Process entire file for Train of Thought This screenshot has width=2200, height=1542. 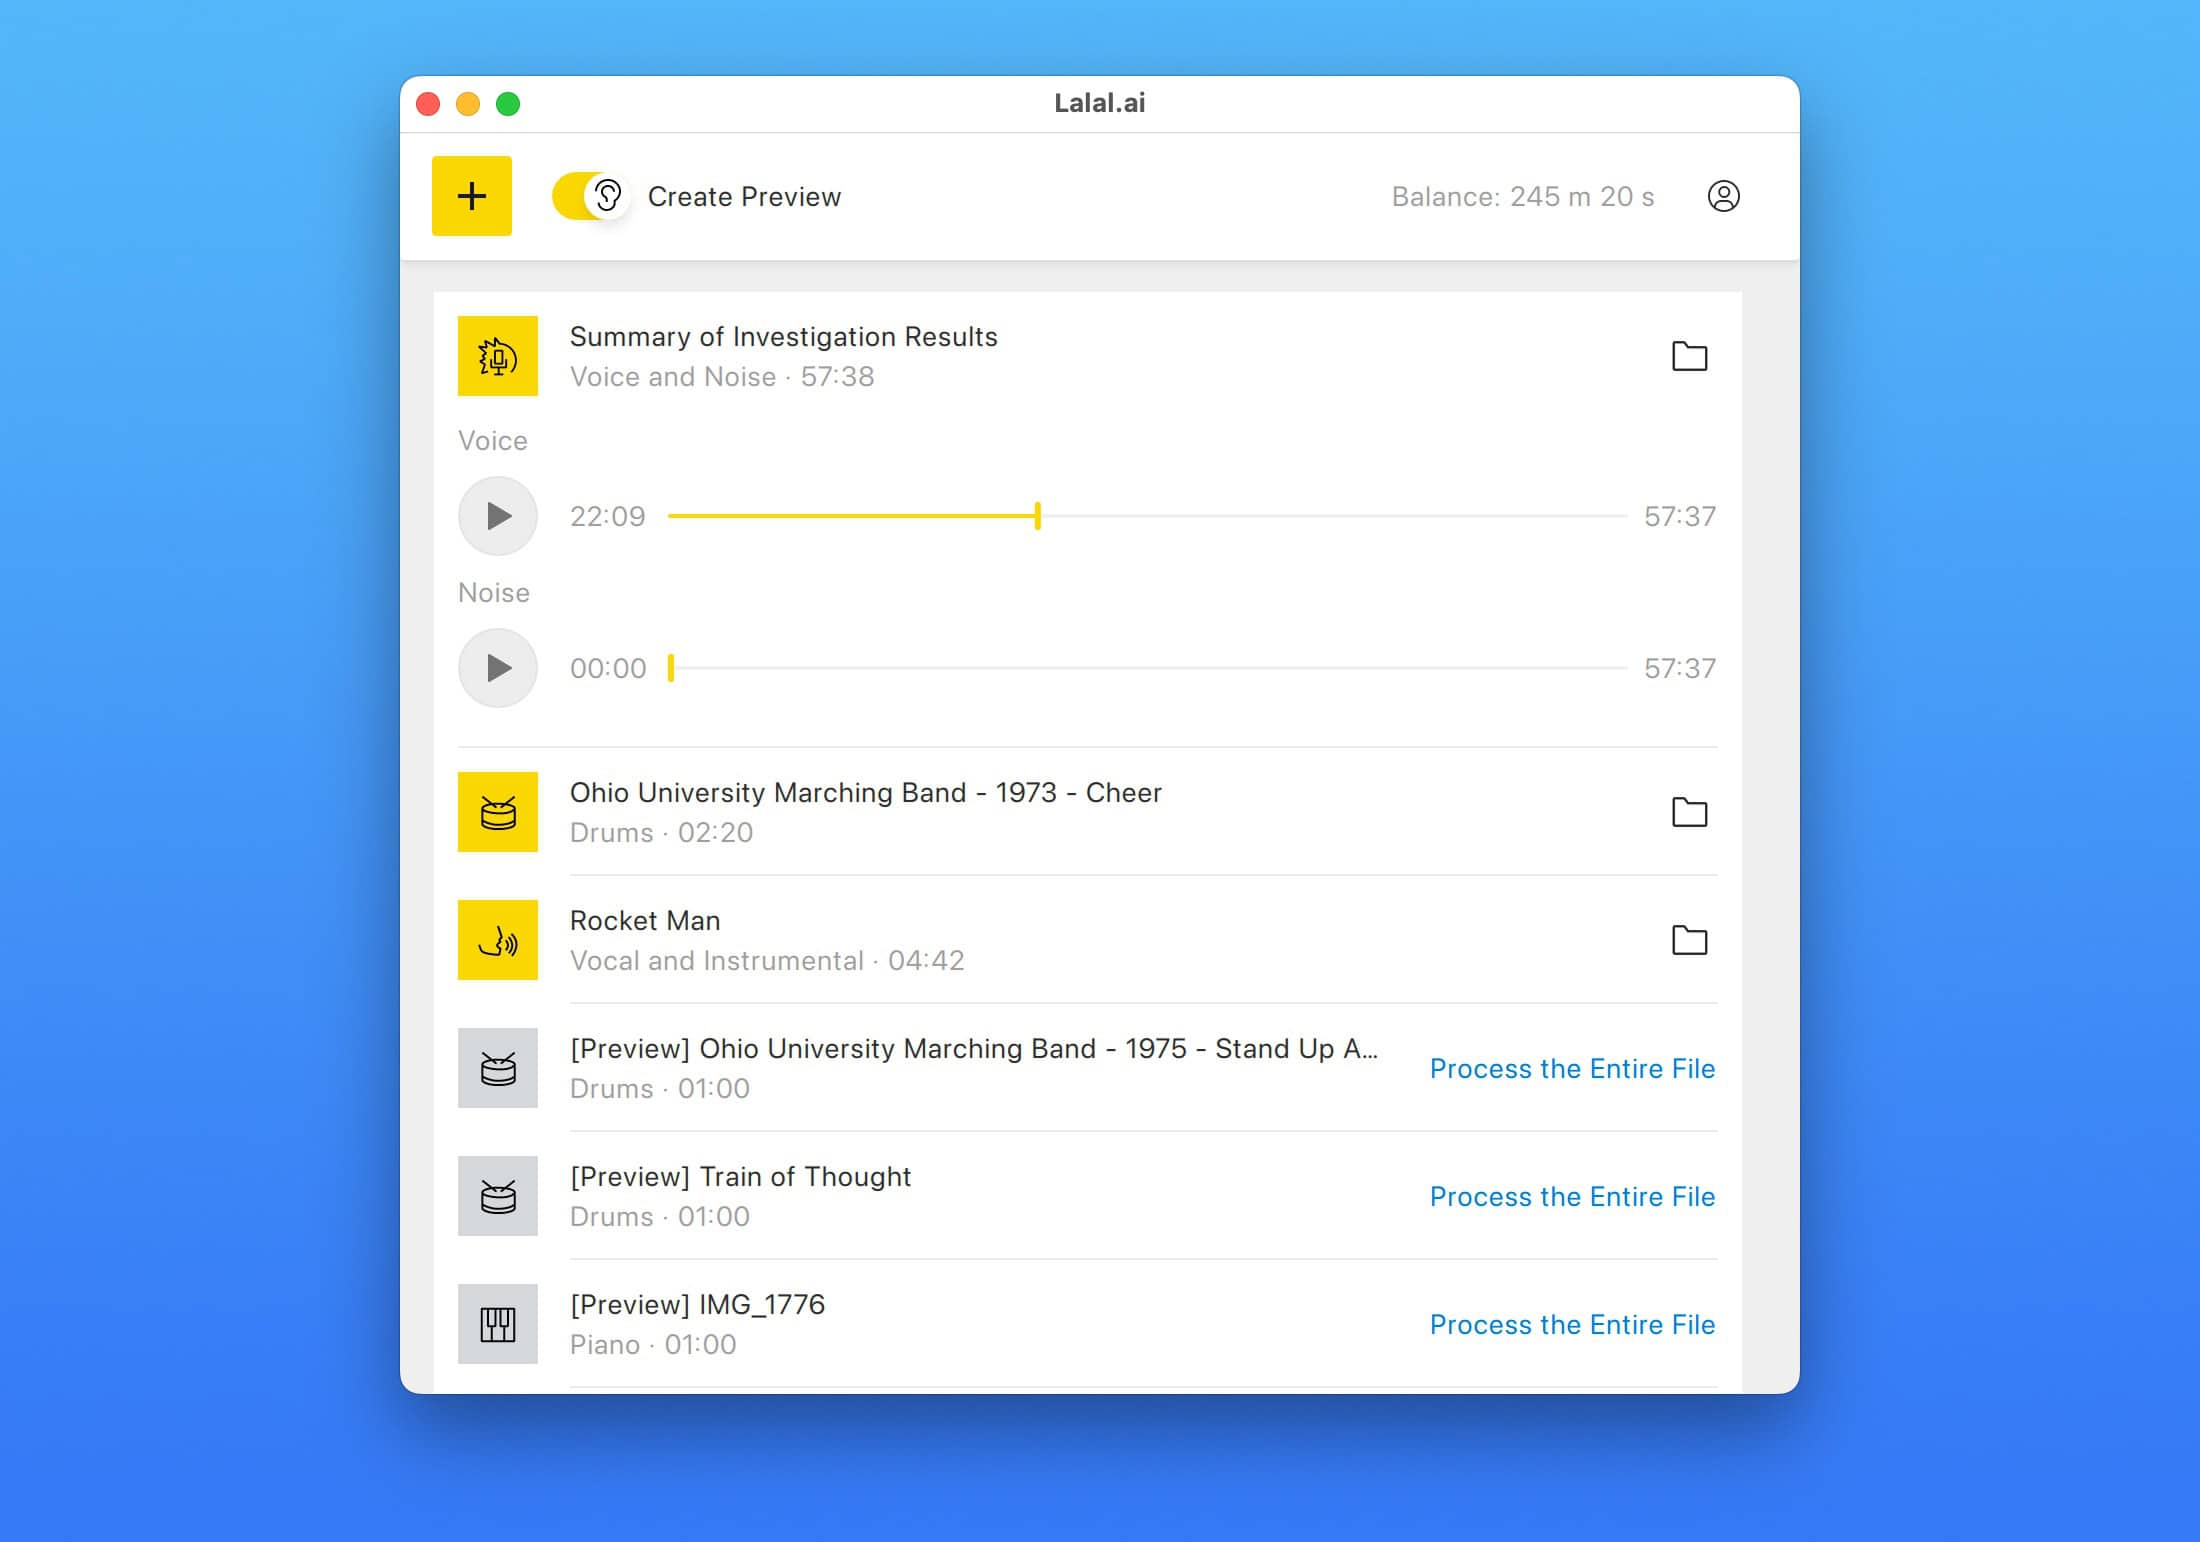tap(1571, 1196)
